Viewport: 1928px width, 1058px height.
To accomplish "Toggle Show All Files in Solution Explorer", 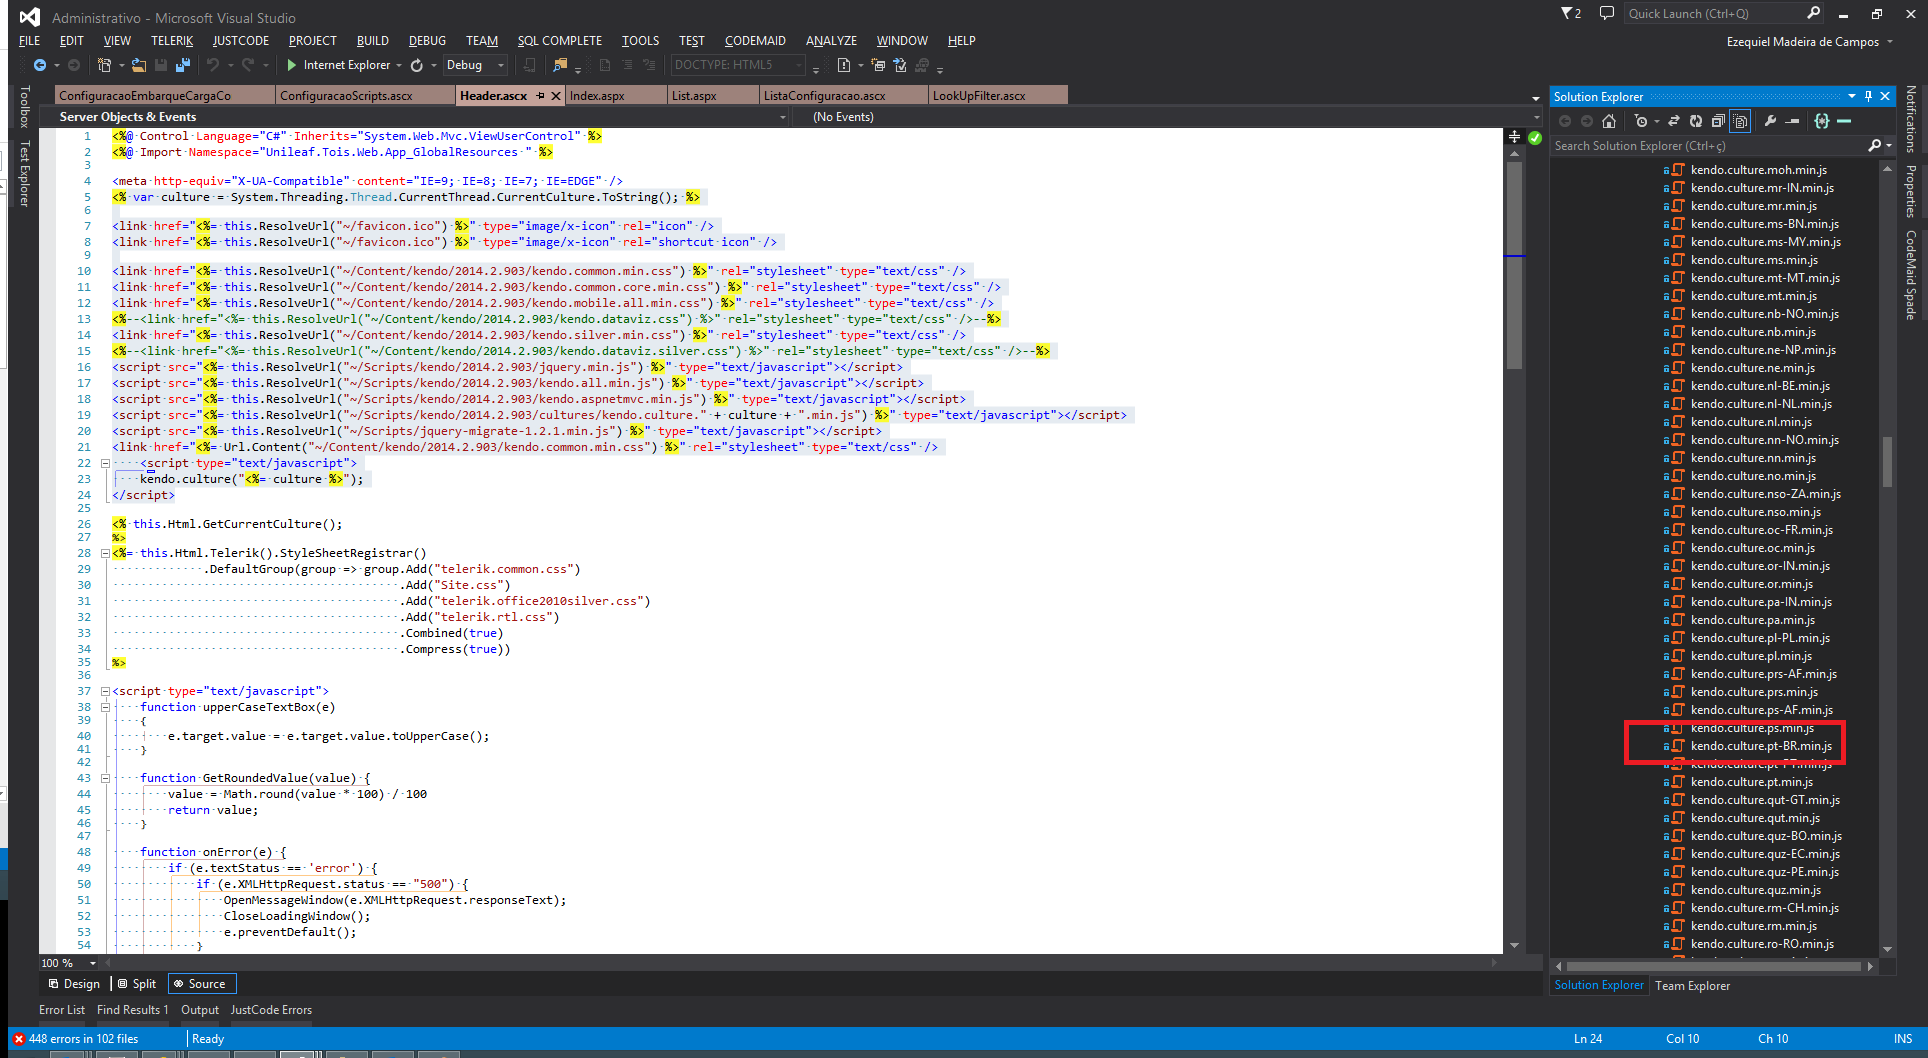I will pyautogui.click(x=1741, y=121).
